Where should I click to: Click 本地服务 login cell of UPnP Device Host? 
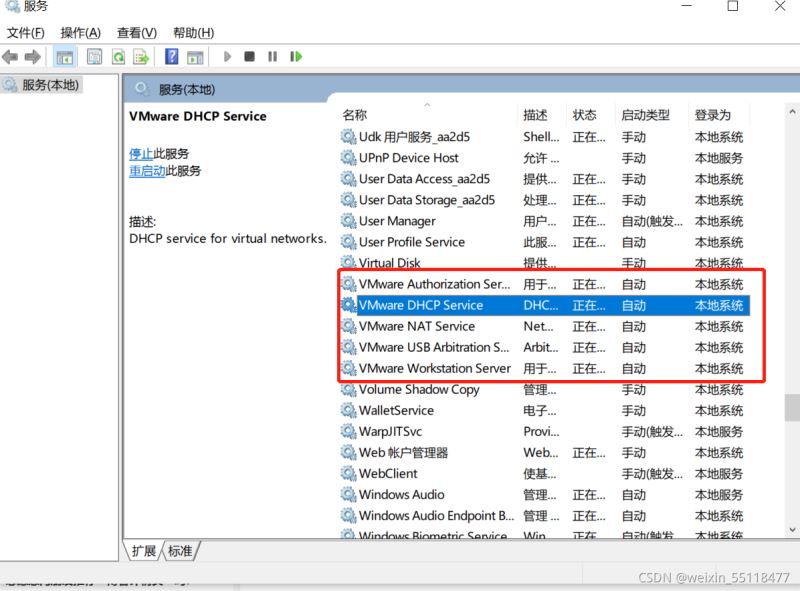[719, 158]
